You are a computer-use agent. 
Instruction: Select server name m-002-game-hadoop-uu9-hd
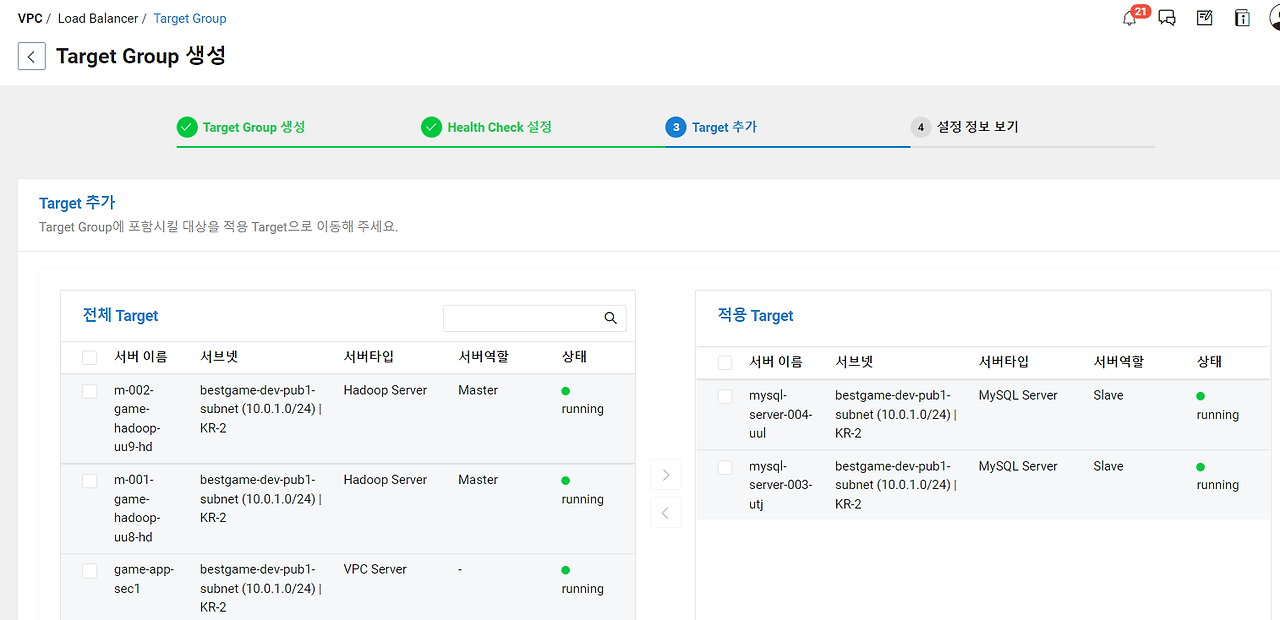137,419
